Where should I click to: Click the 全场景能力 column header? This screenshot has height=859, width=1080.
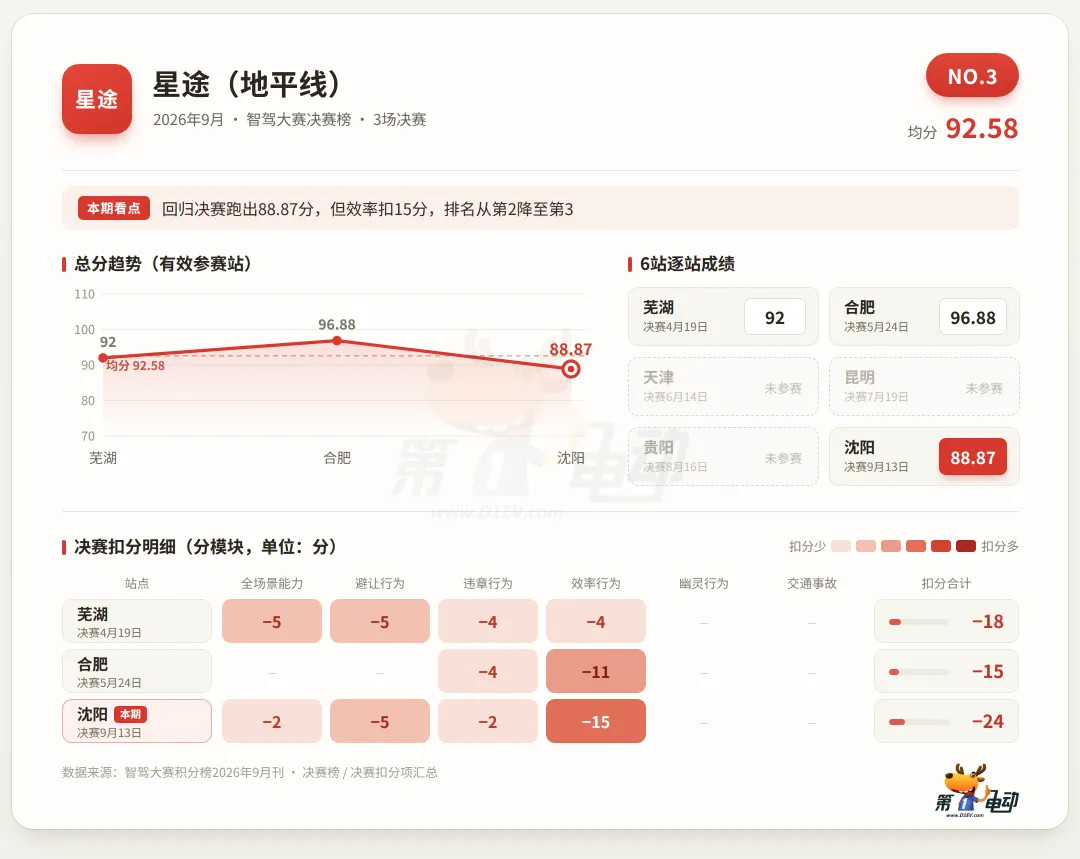tap(272, 583)
